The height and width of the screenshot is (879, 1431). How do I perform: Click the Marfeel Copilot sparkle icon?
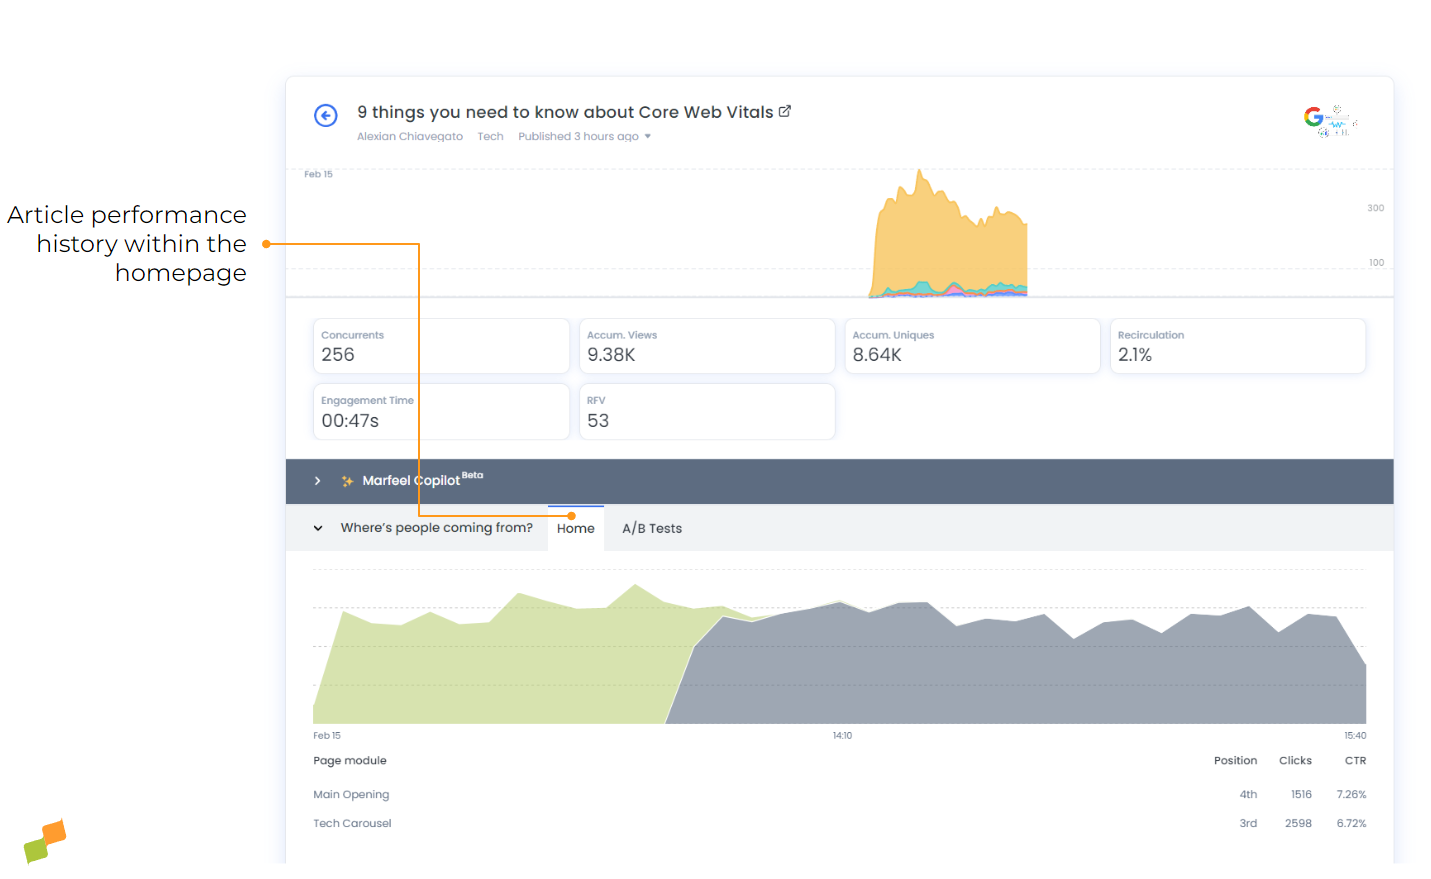346,480
